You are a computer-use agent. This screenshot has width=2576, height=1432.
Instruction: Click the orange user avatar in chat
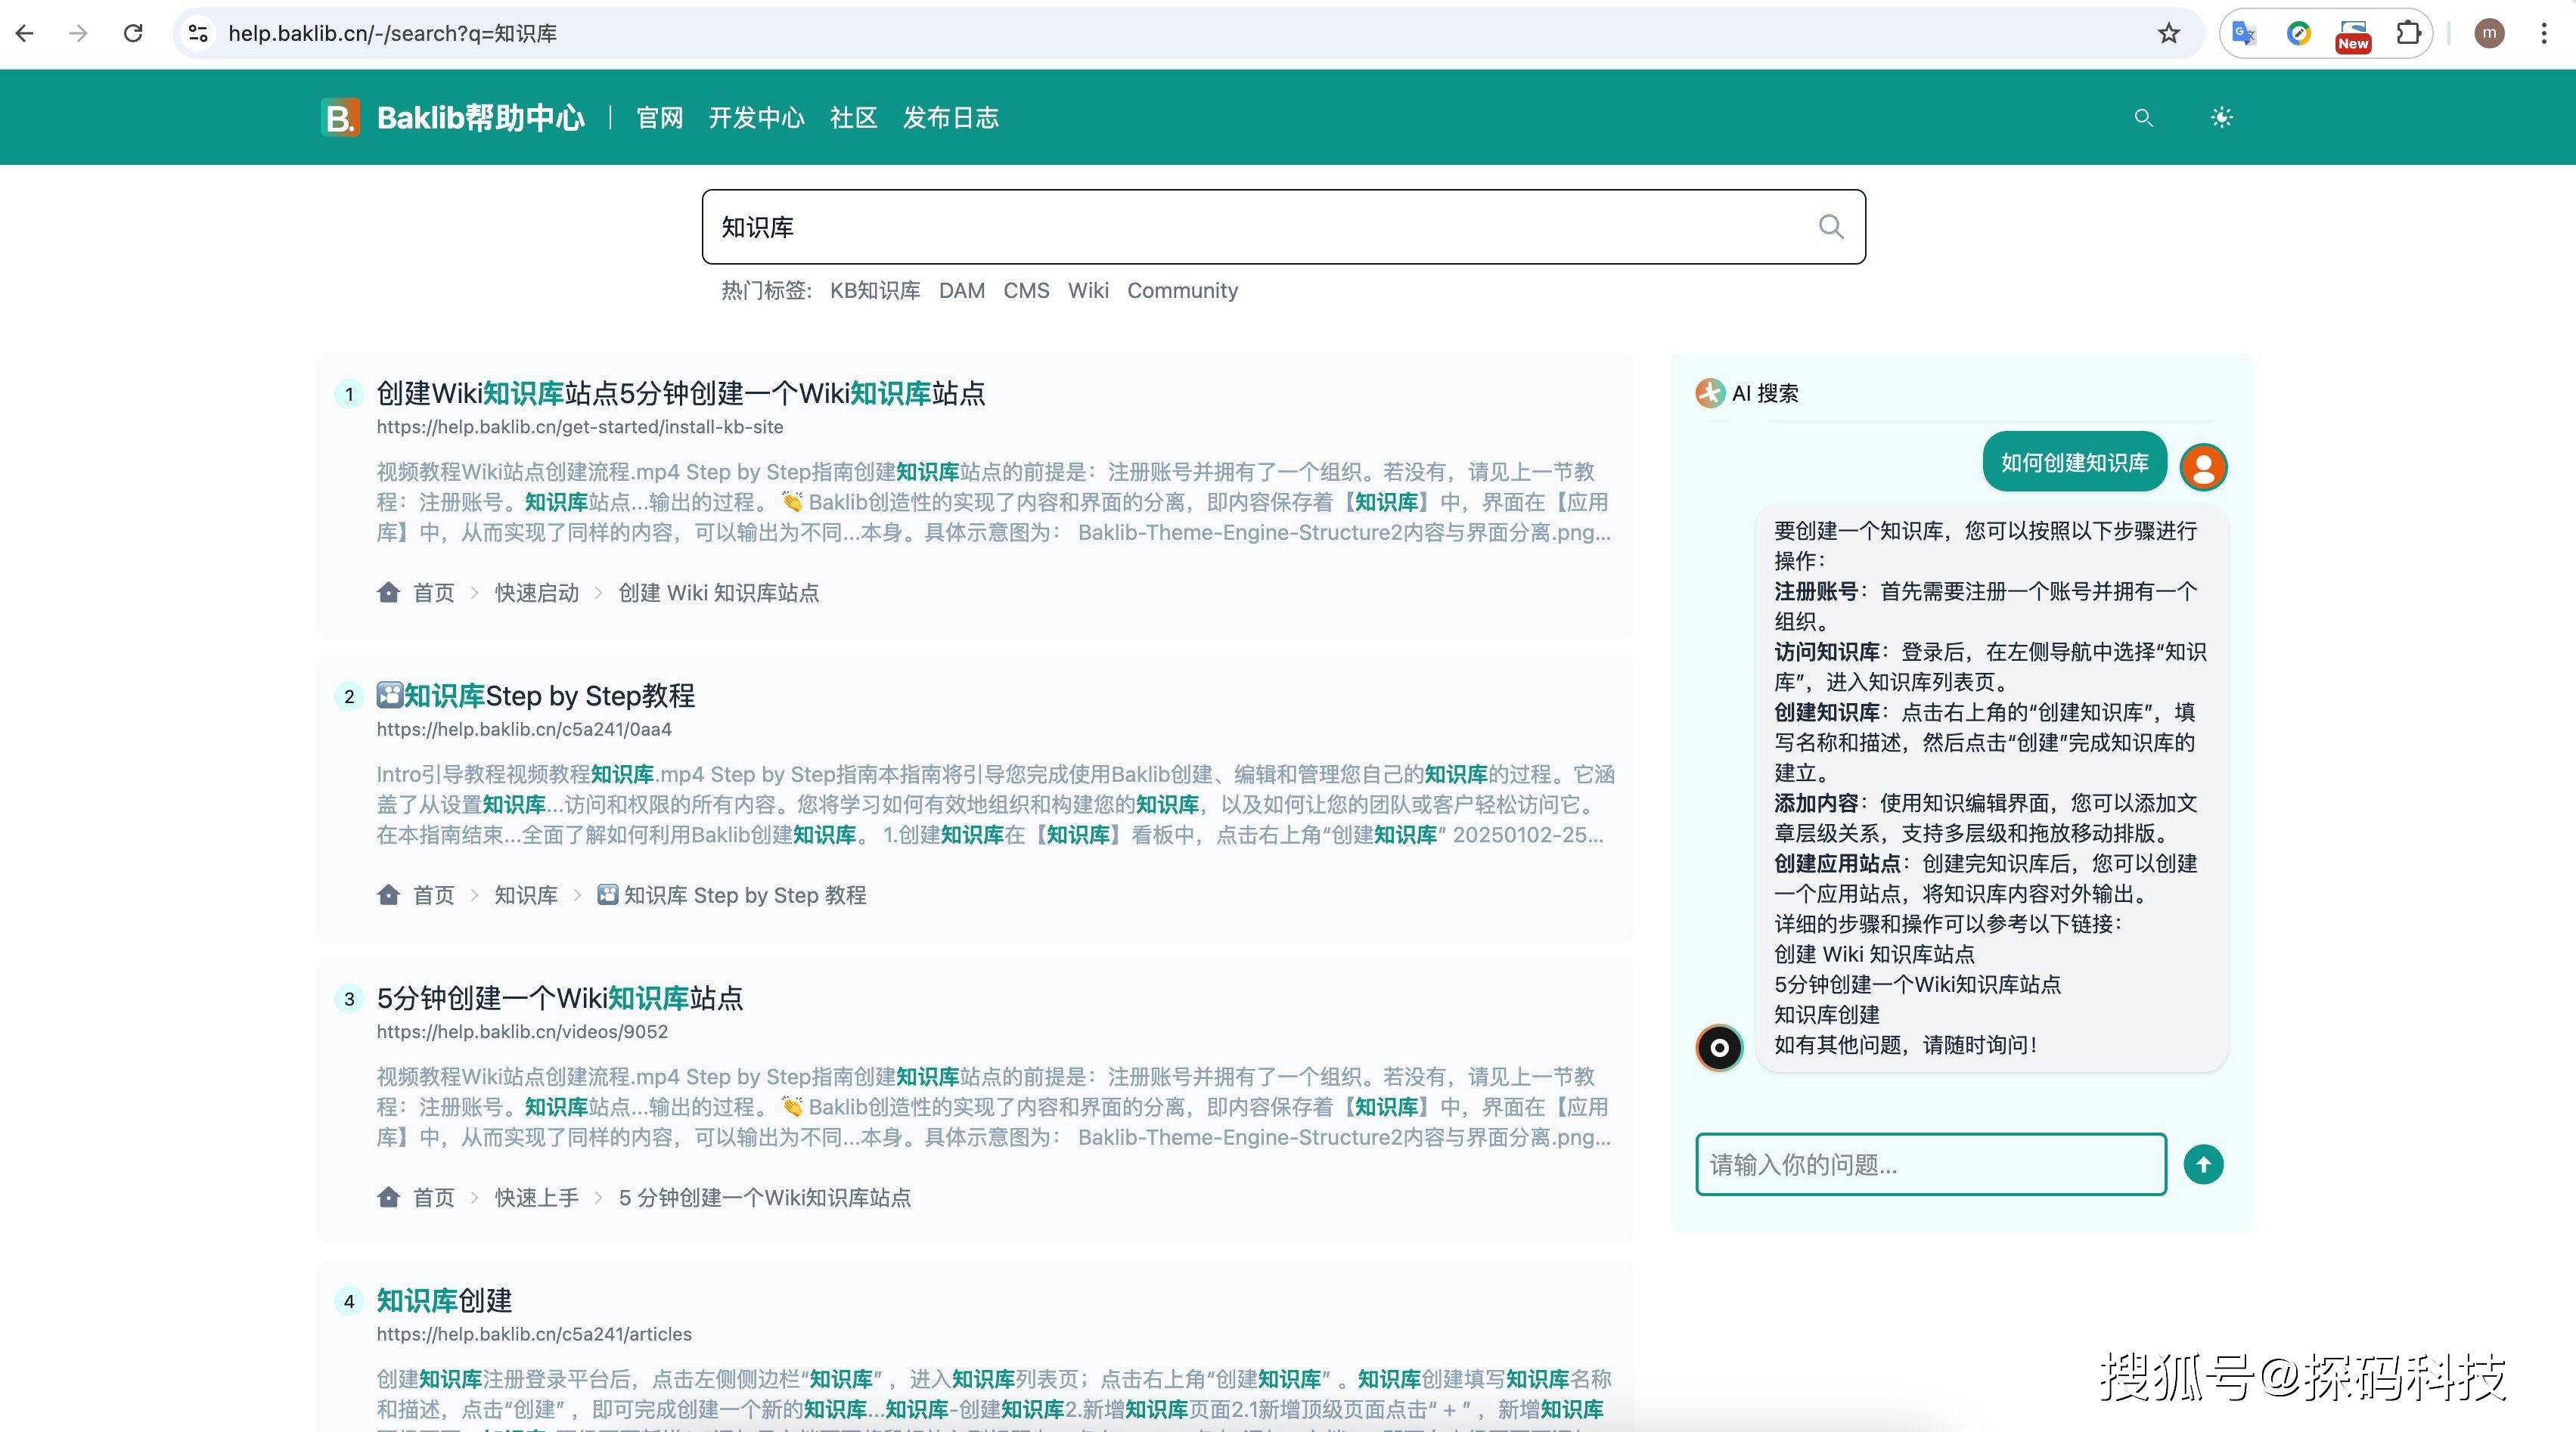(x=2203, y=466)
